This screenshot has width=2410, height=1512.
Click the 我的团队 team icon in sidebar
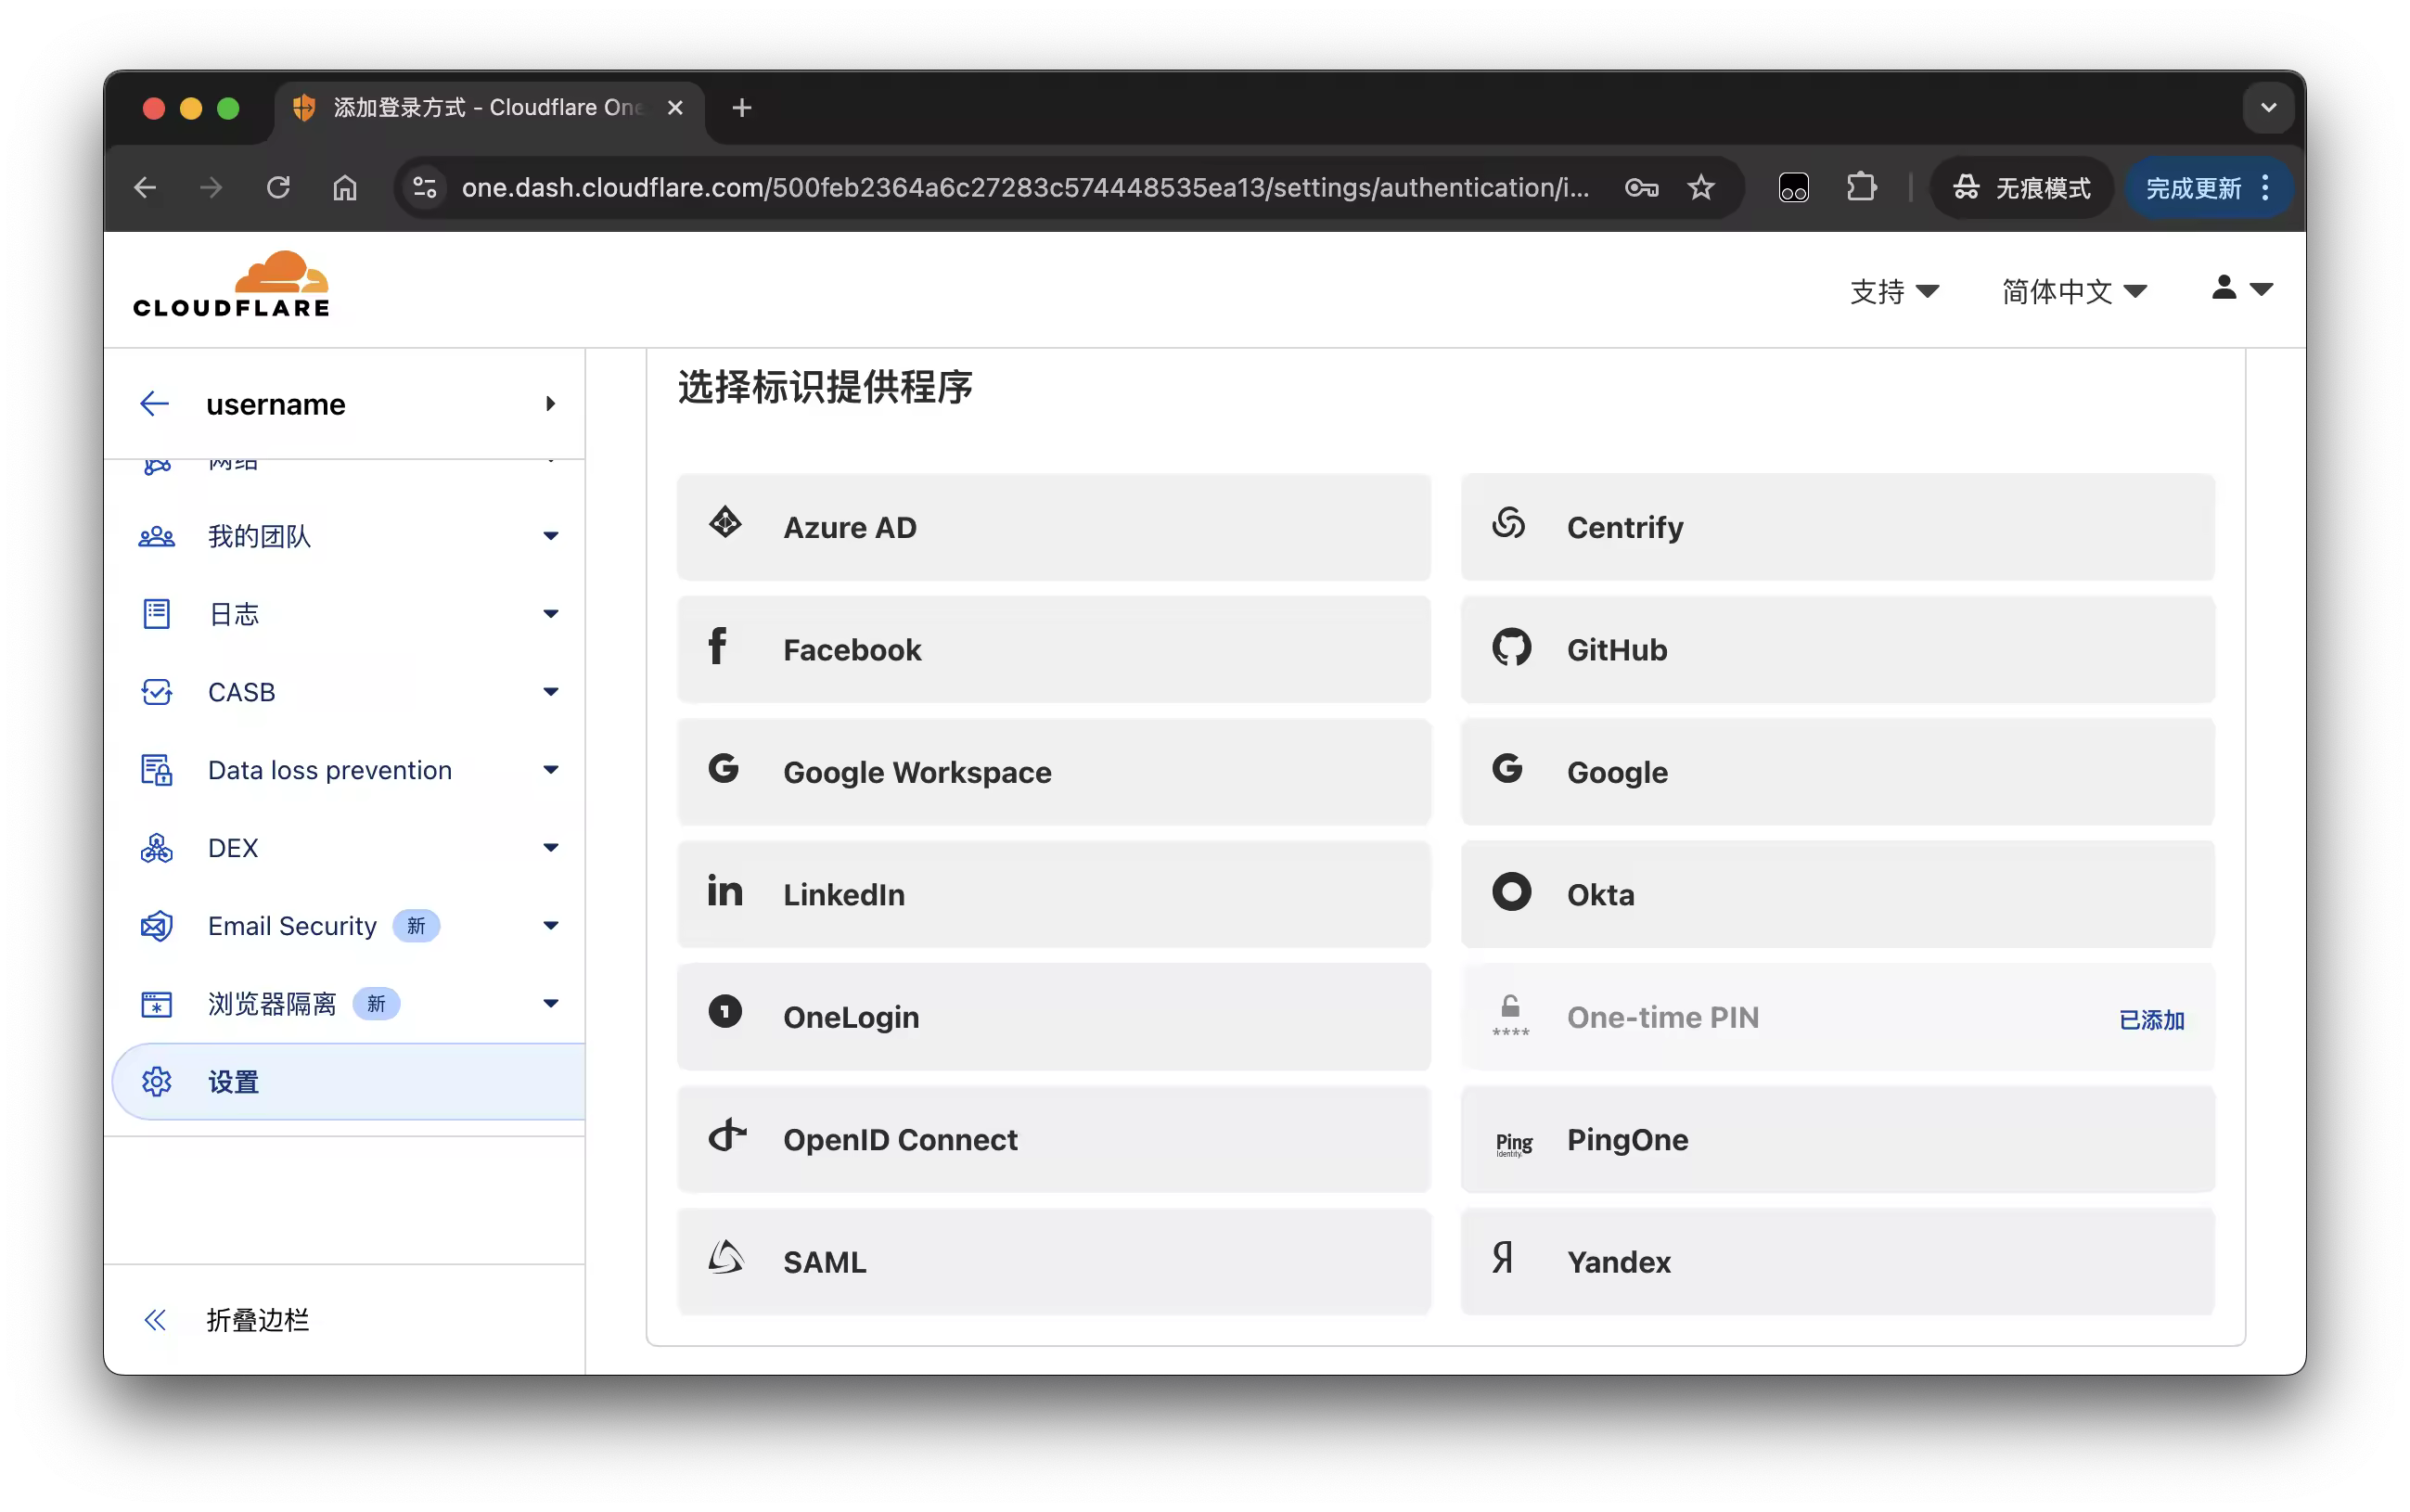pos(156,536)
